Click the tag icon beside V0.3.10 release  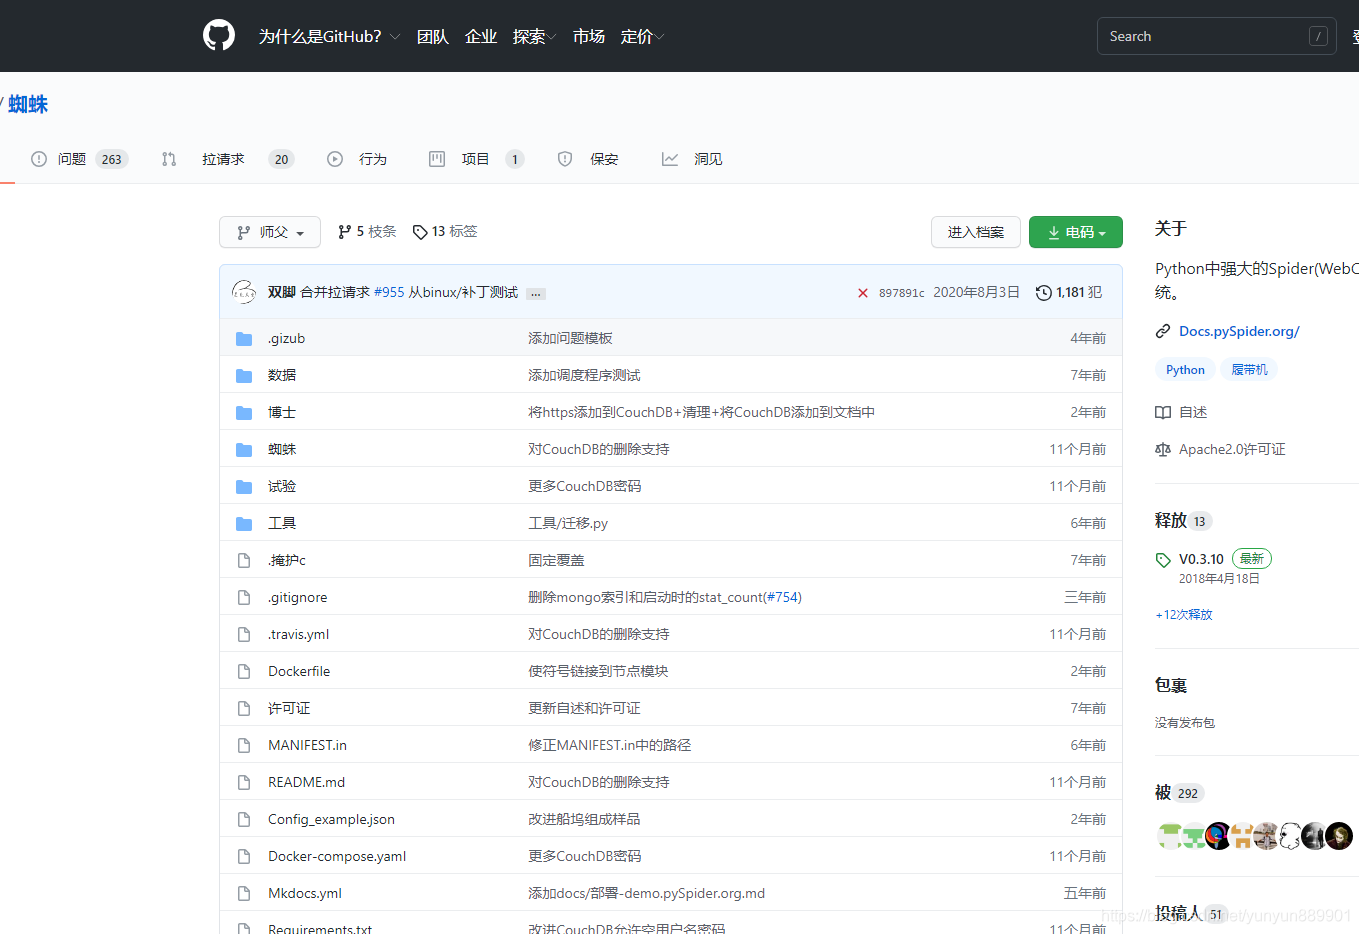click(x=1163, y=560)
